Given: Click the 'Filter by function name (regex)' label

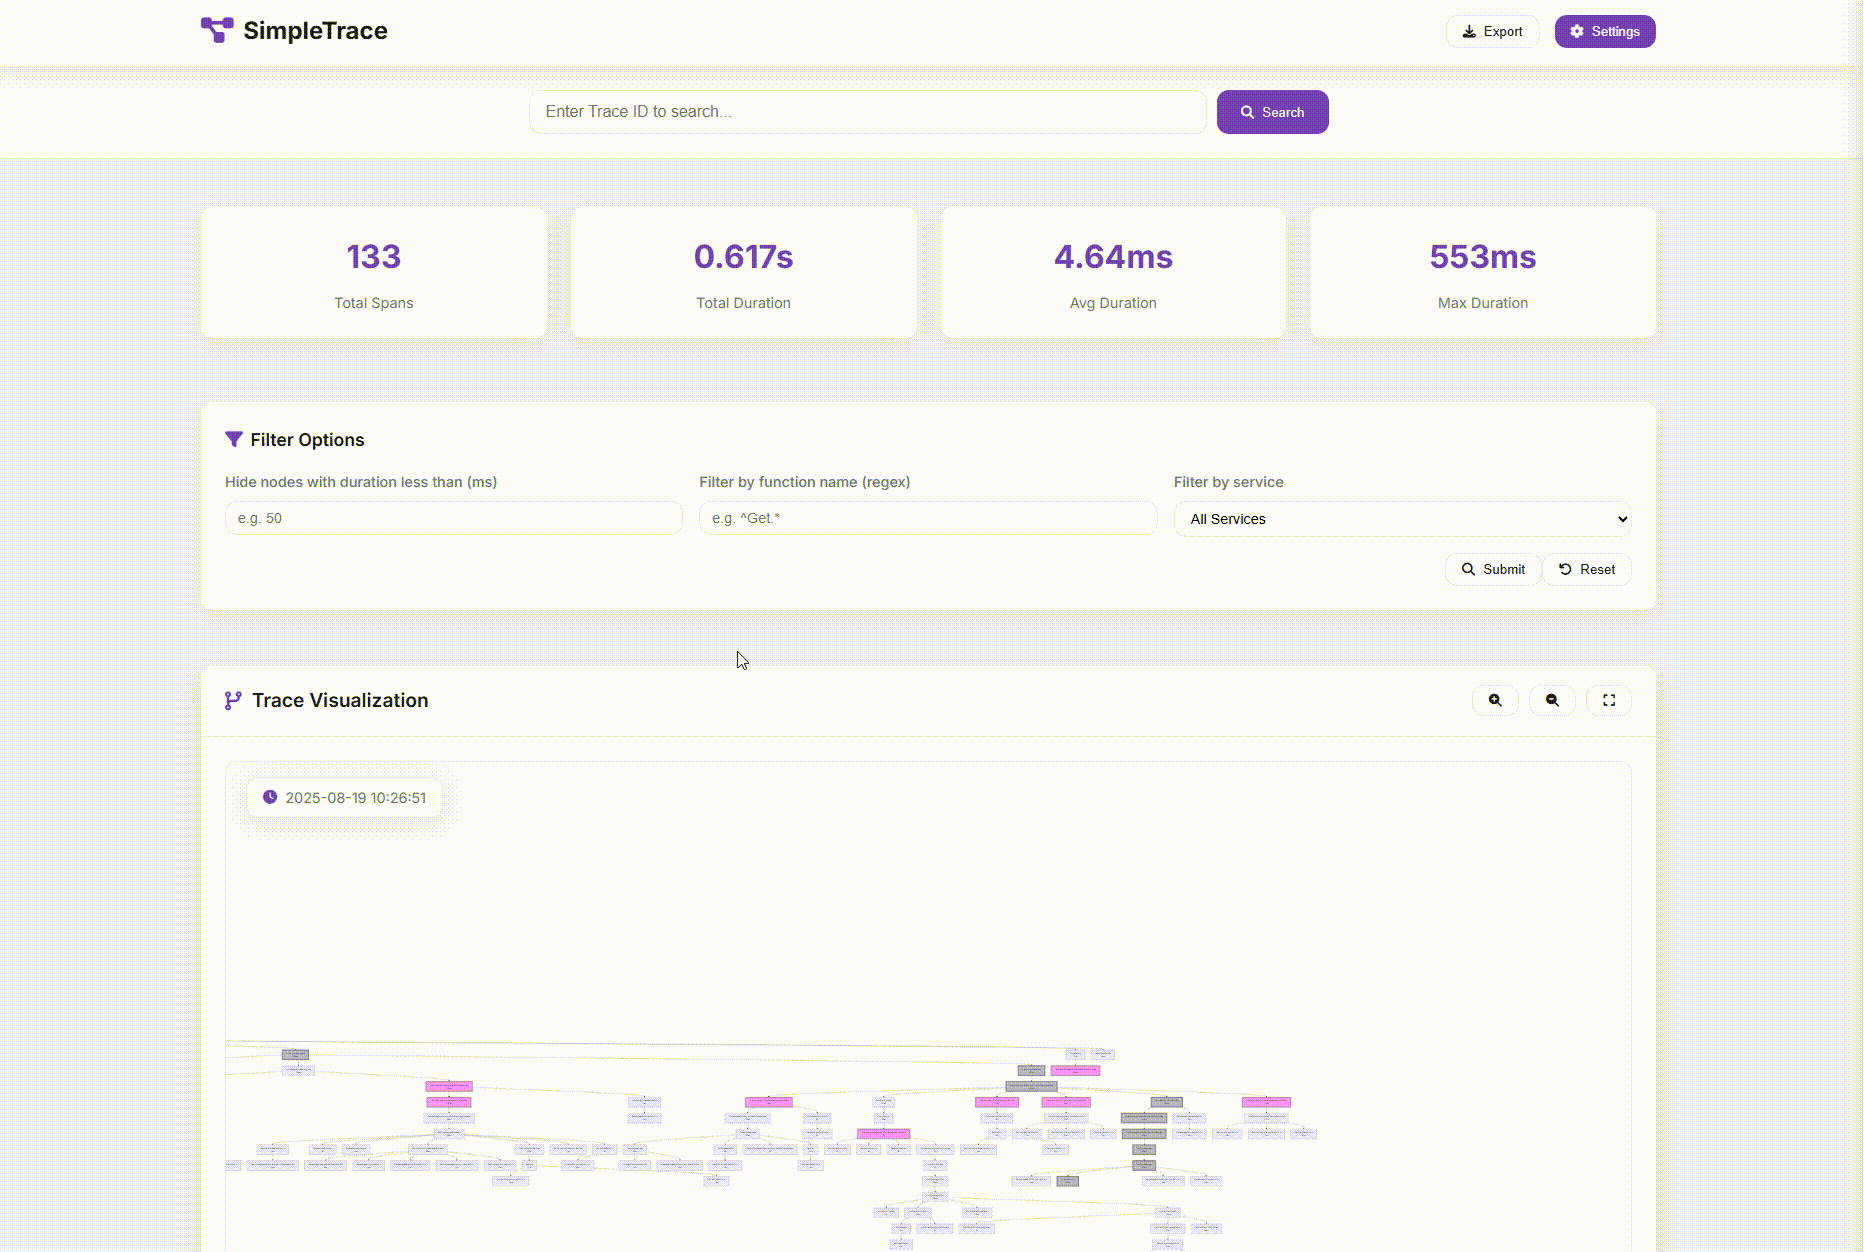Looking at the screenshot, I should (804, 482).
